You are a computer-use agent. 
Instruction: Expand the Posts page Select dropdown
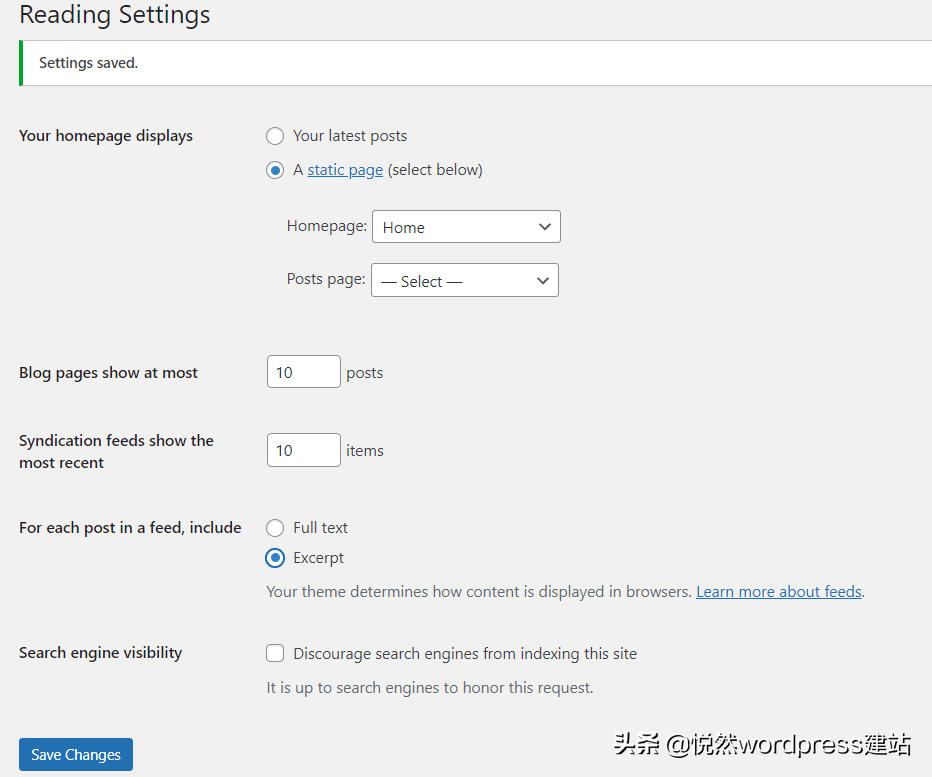465,280
